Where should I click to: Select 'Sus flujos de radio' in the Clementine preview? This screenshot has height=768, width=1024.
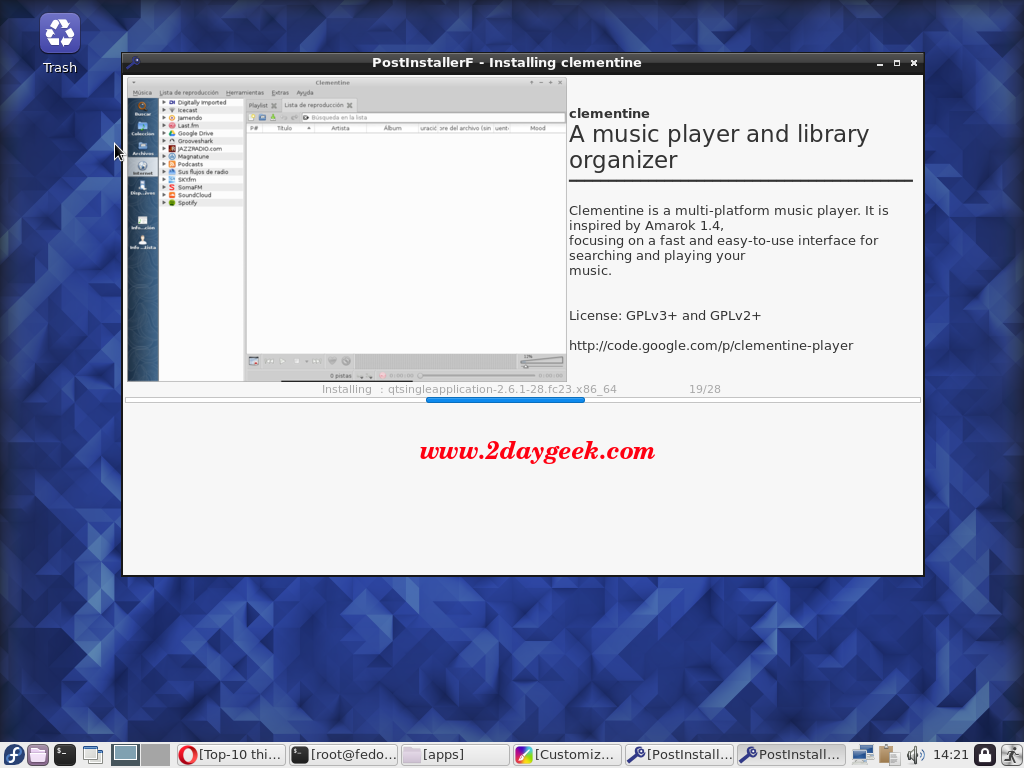tap(202, 172)
